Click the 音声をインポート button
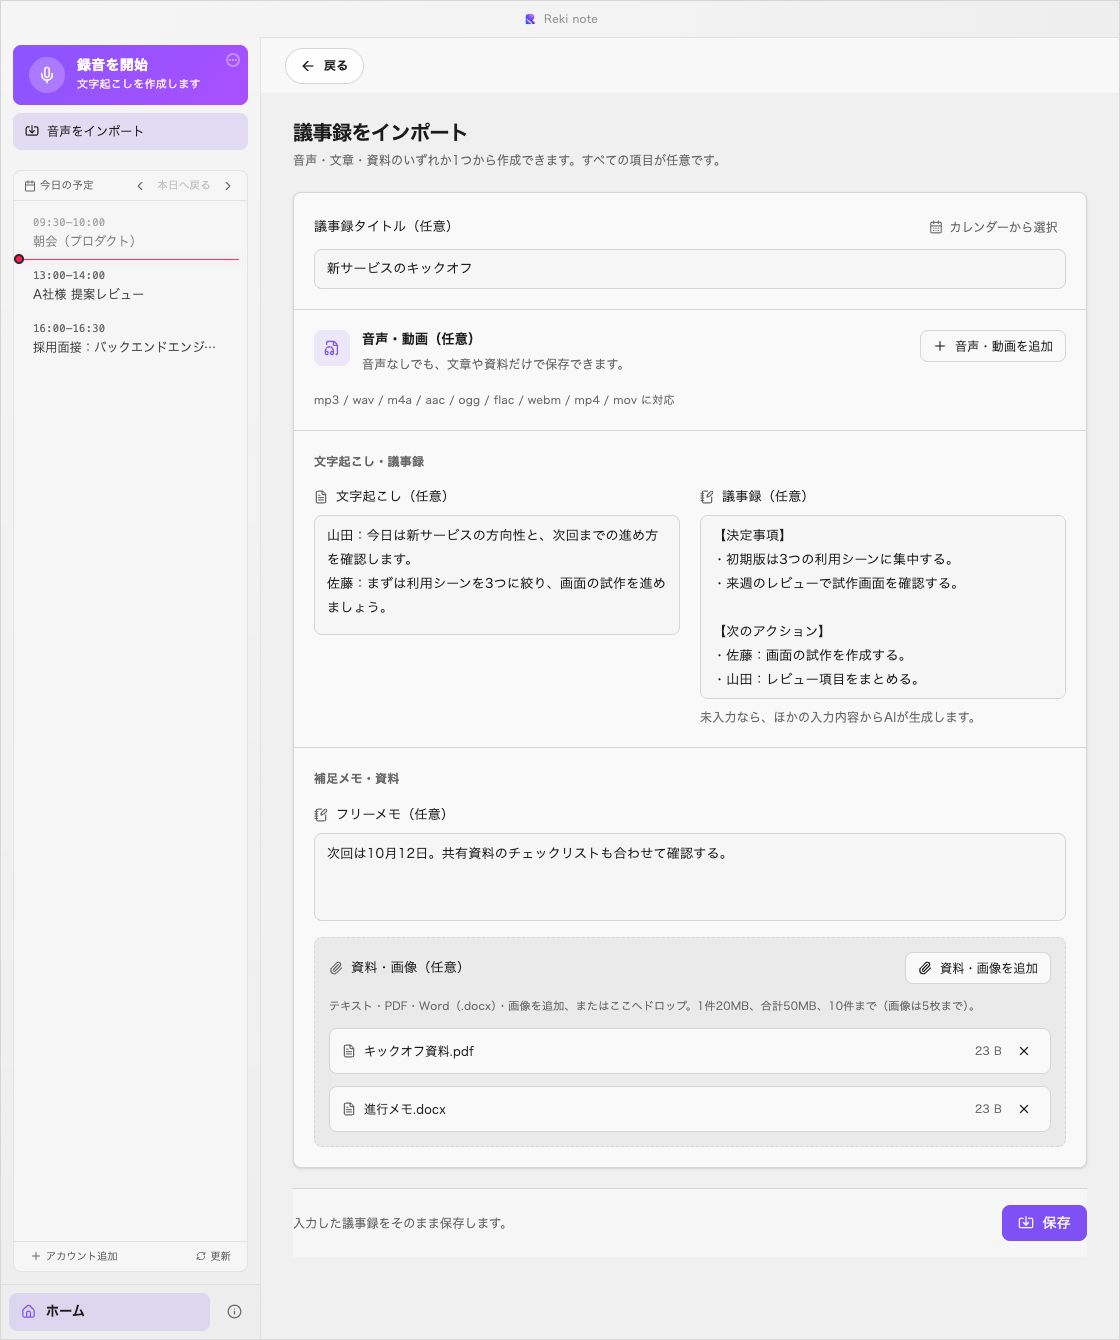1120x1340 pixels. [130, 131]
